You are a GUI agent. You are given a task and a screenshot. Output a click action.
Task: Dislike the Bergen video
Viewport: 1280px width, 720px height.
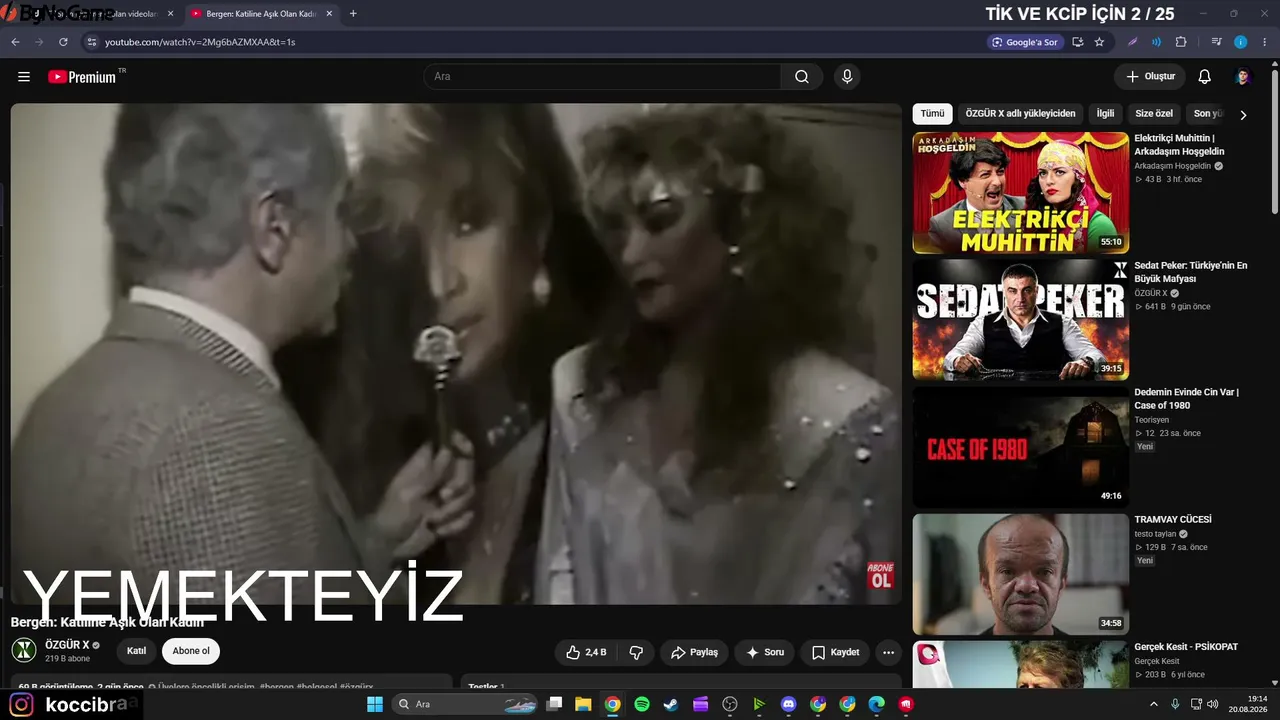click(636, 652)
